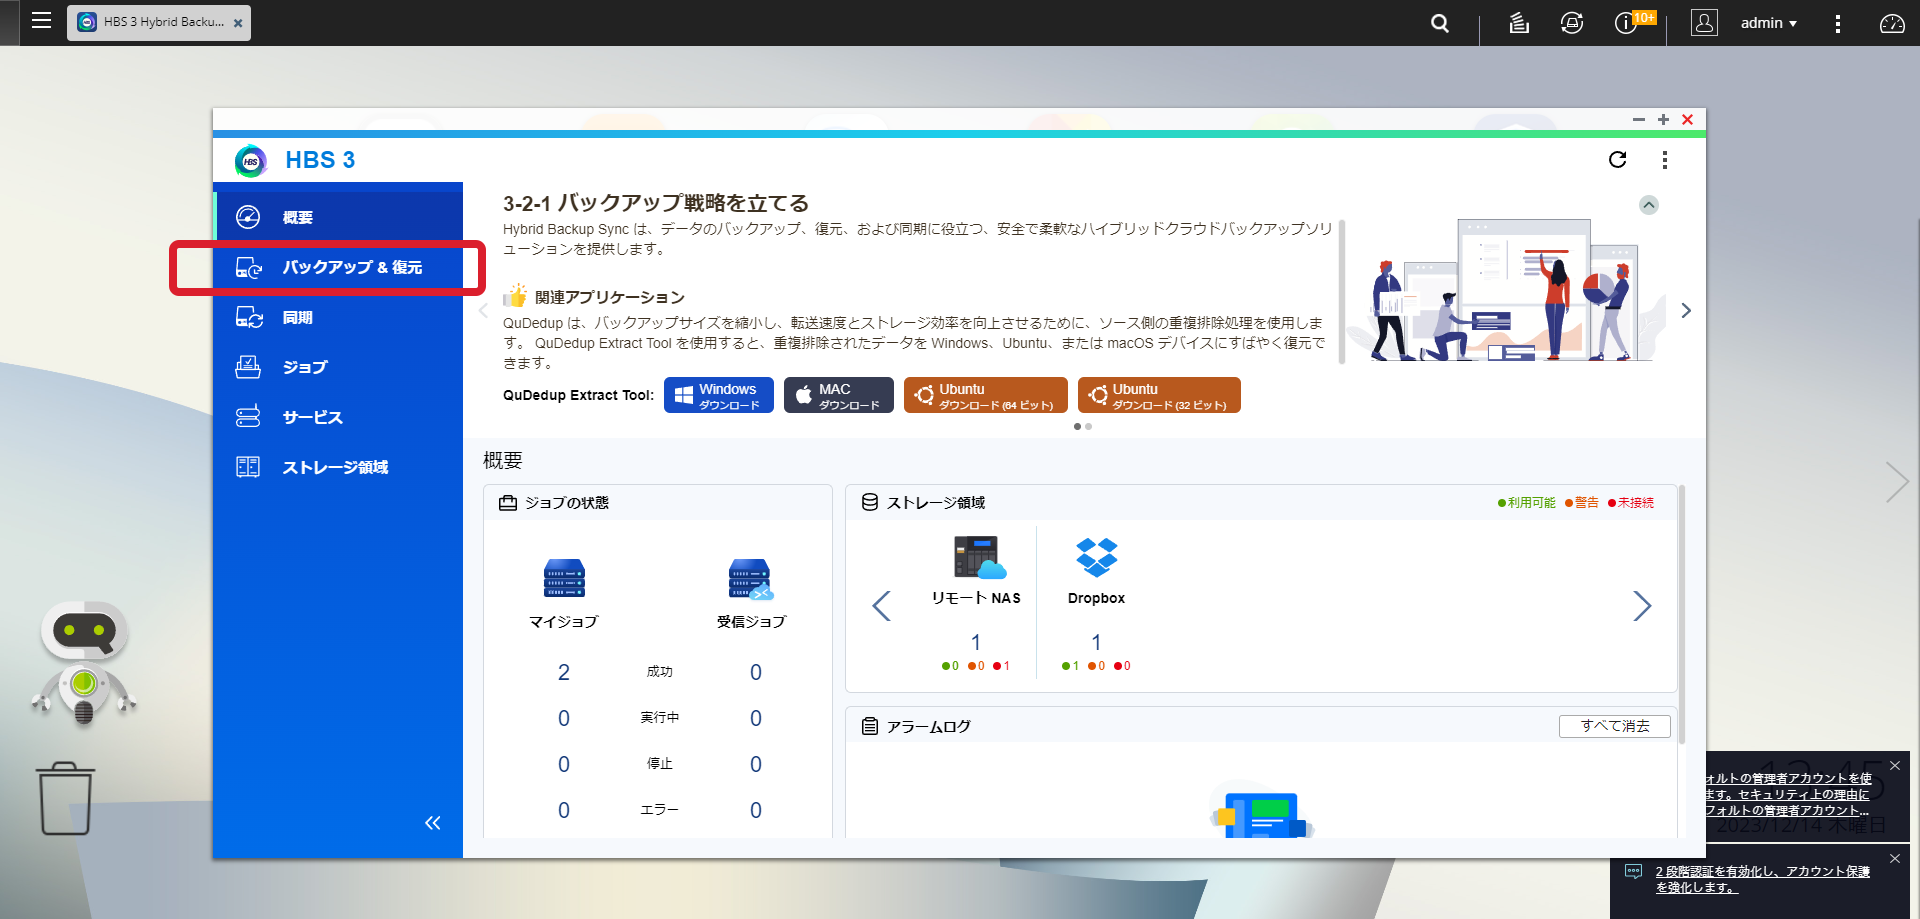Screen dimensions: 1920x919
Task: Select the HBS 3 Hybrid Backup taskbar tab
Action: point(158,22)
